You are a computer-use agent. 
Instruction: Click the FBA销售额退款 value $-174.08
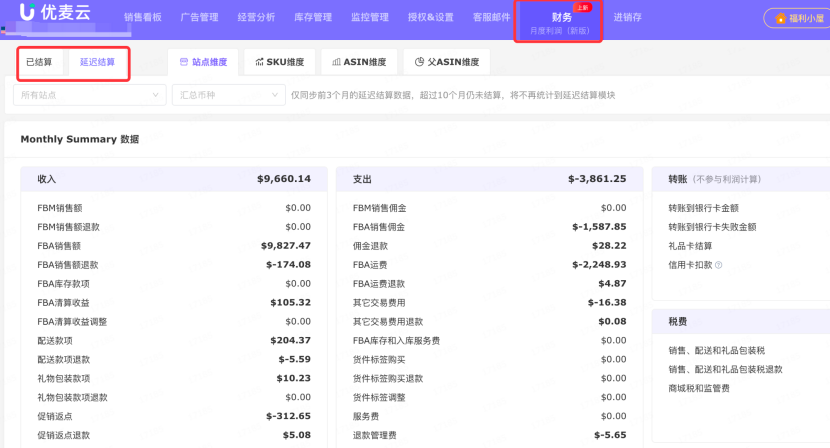[x=288, y=265]
